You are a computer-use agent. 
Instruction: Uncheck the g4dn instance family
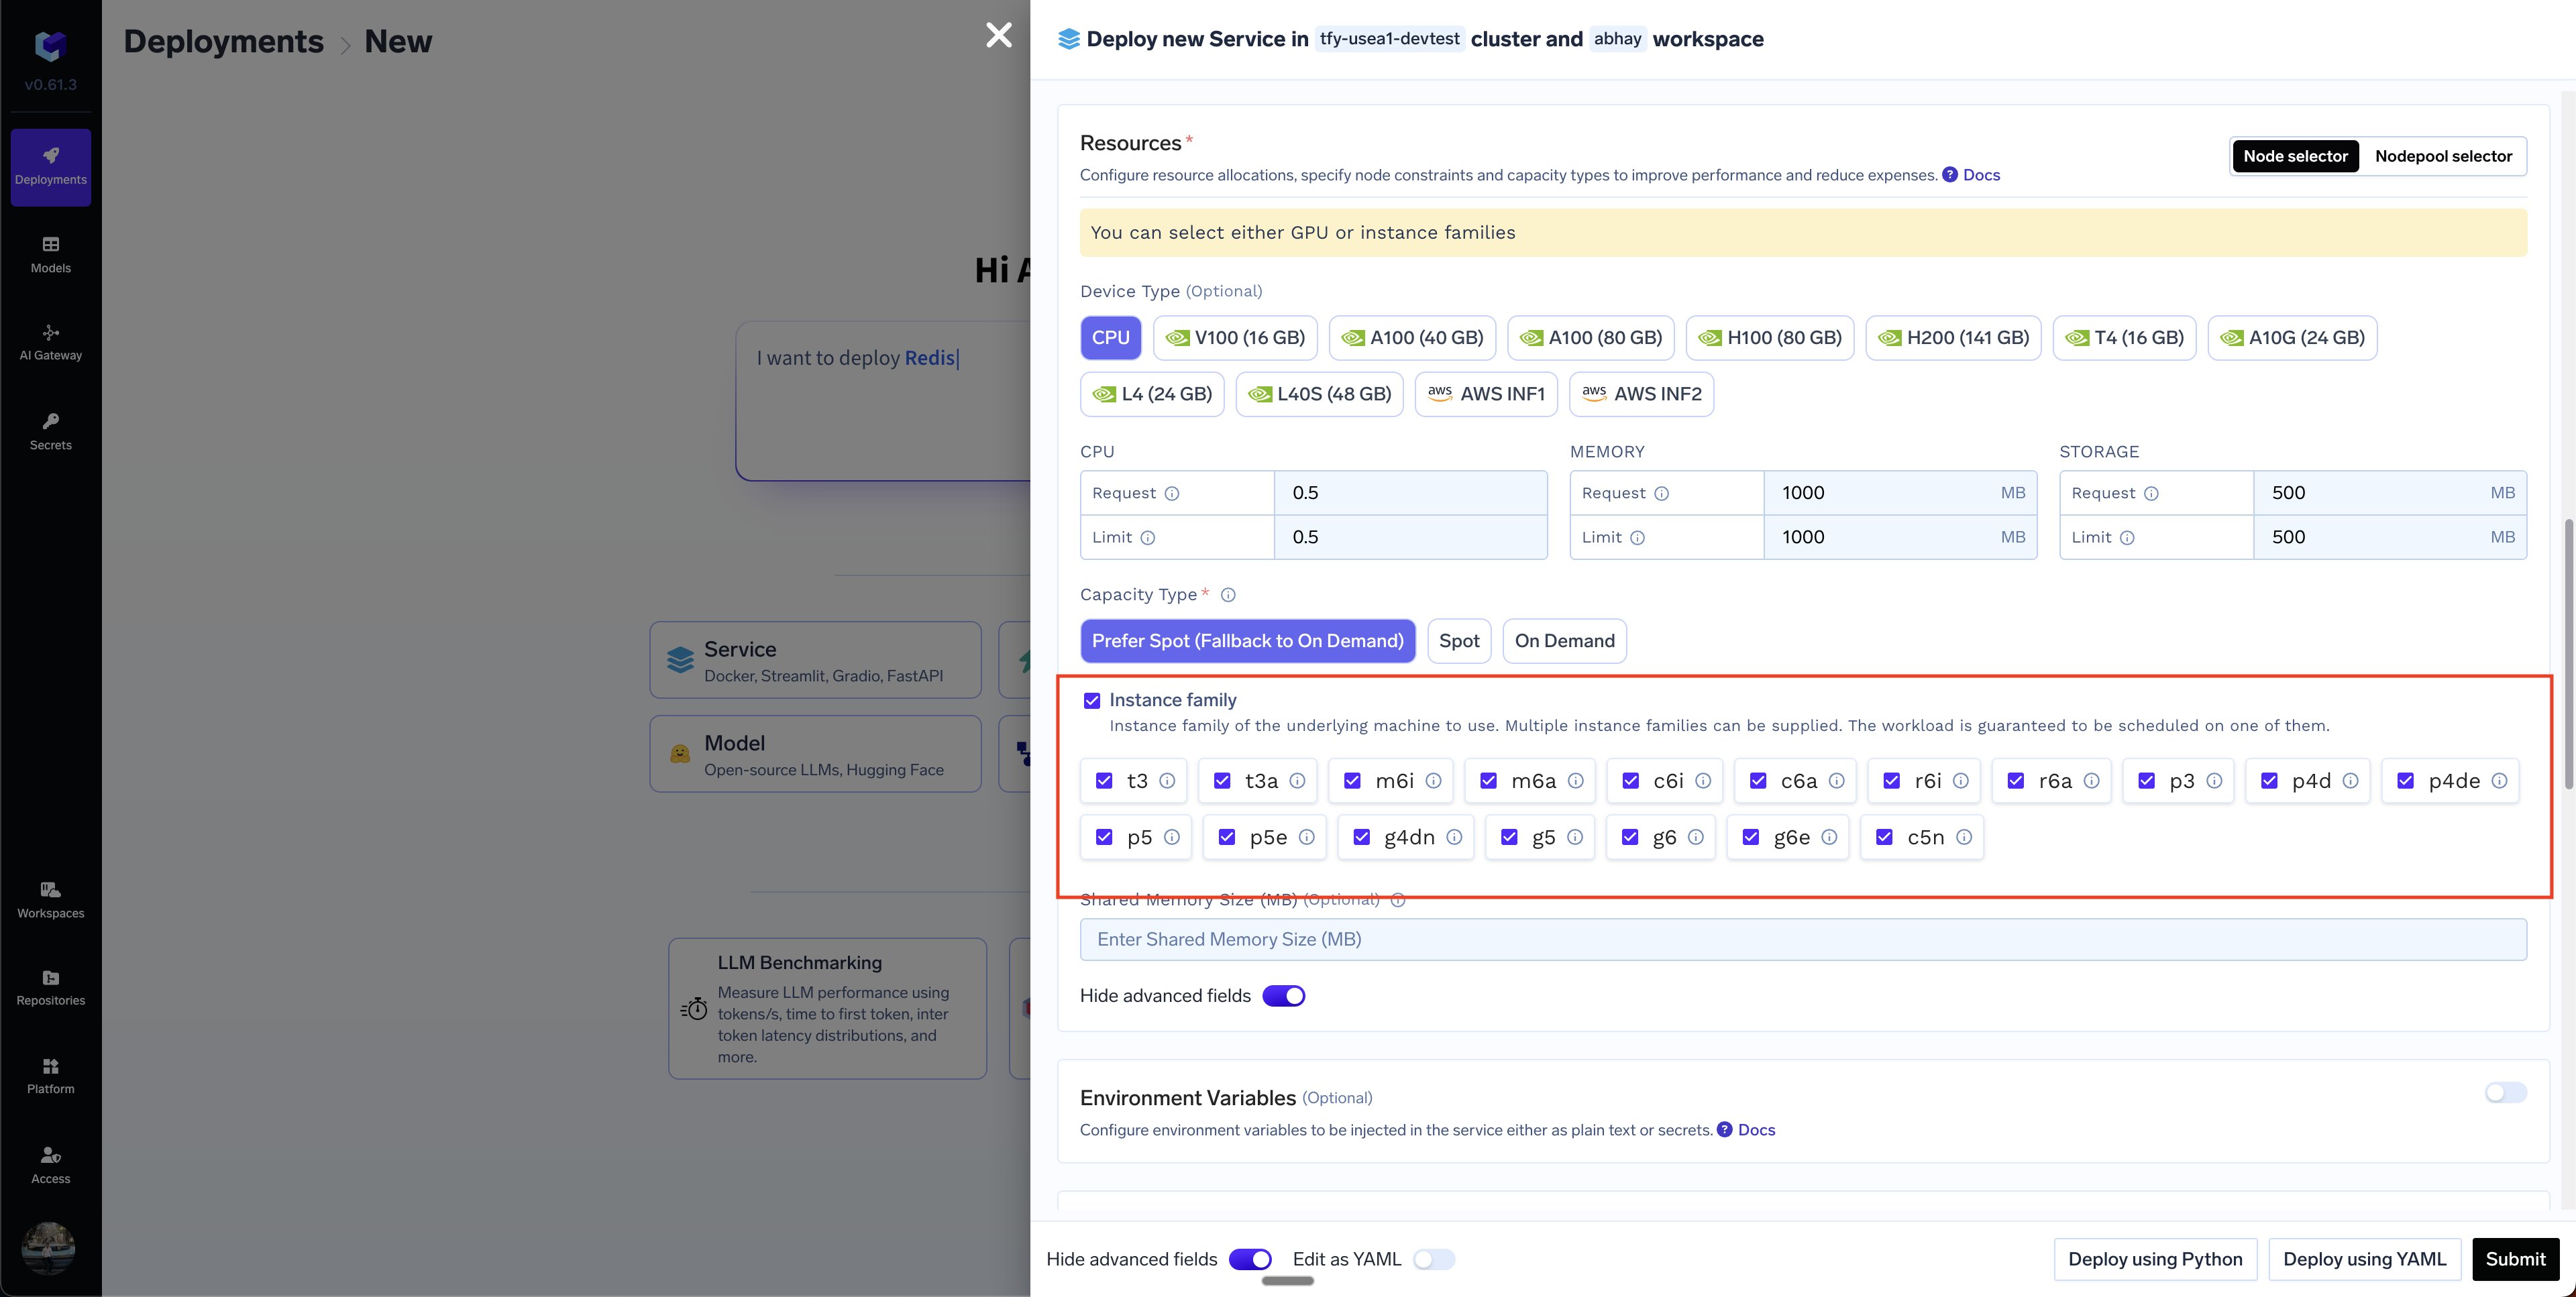[x=1361, y=838]
